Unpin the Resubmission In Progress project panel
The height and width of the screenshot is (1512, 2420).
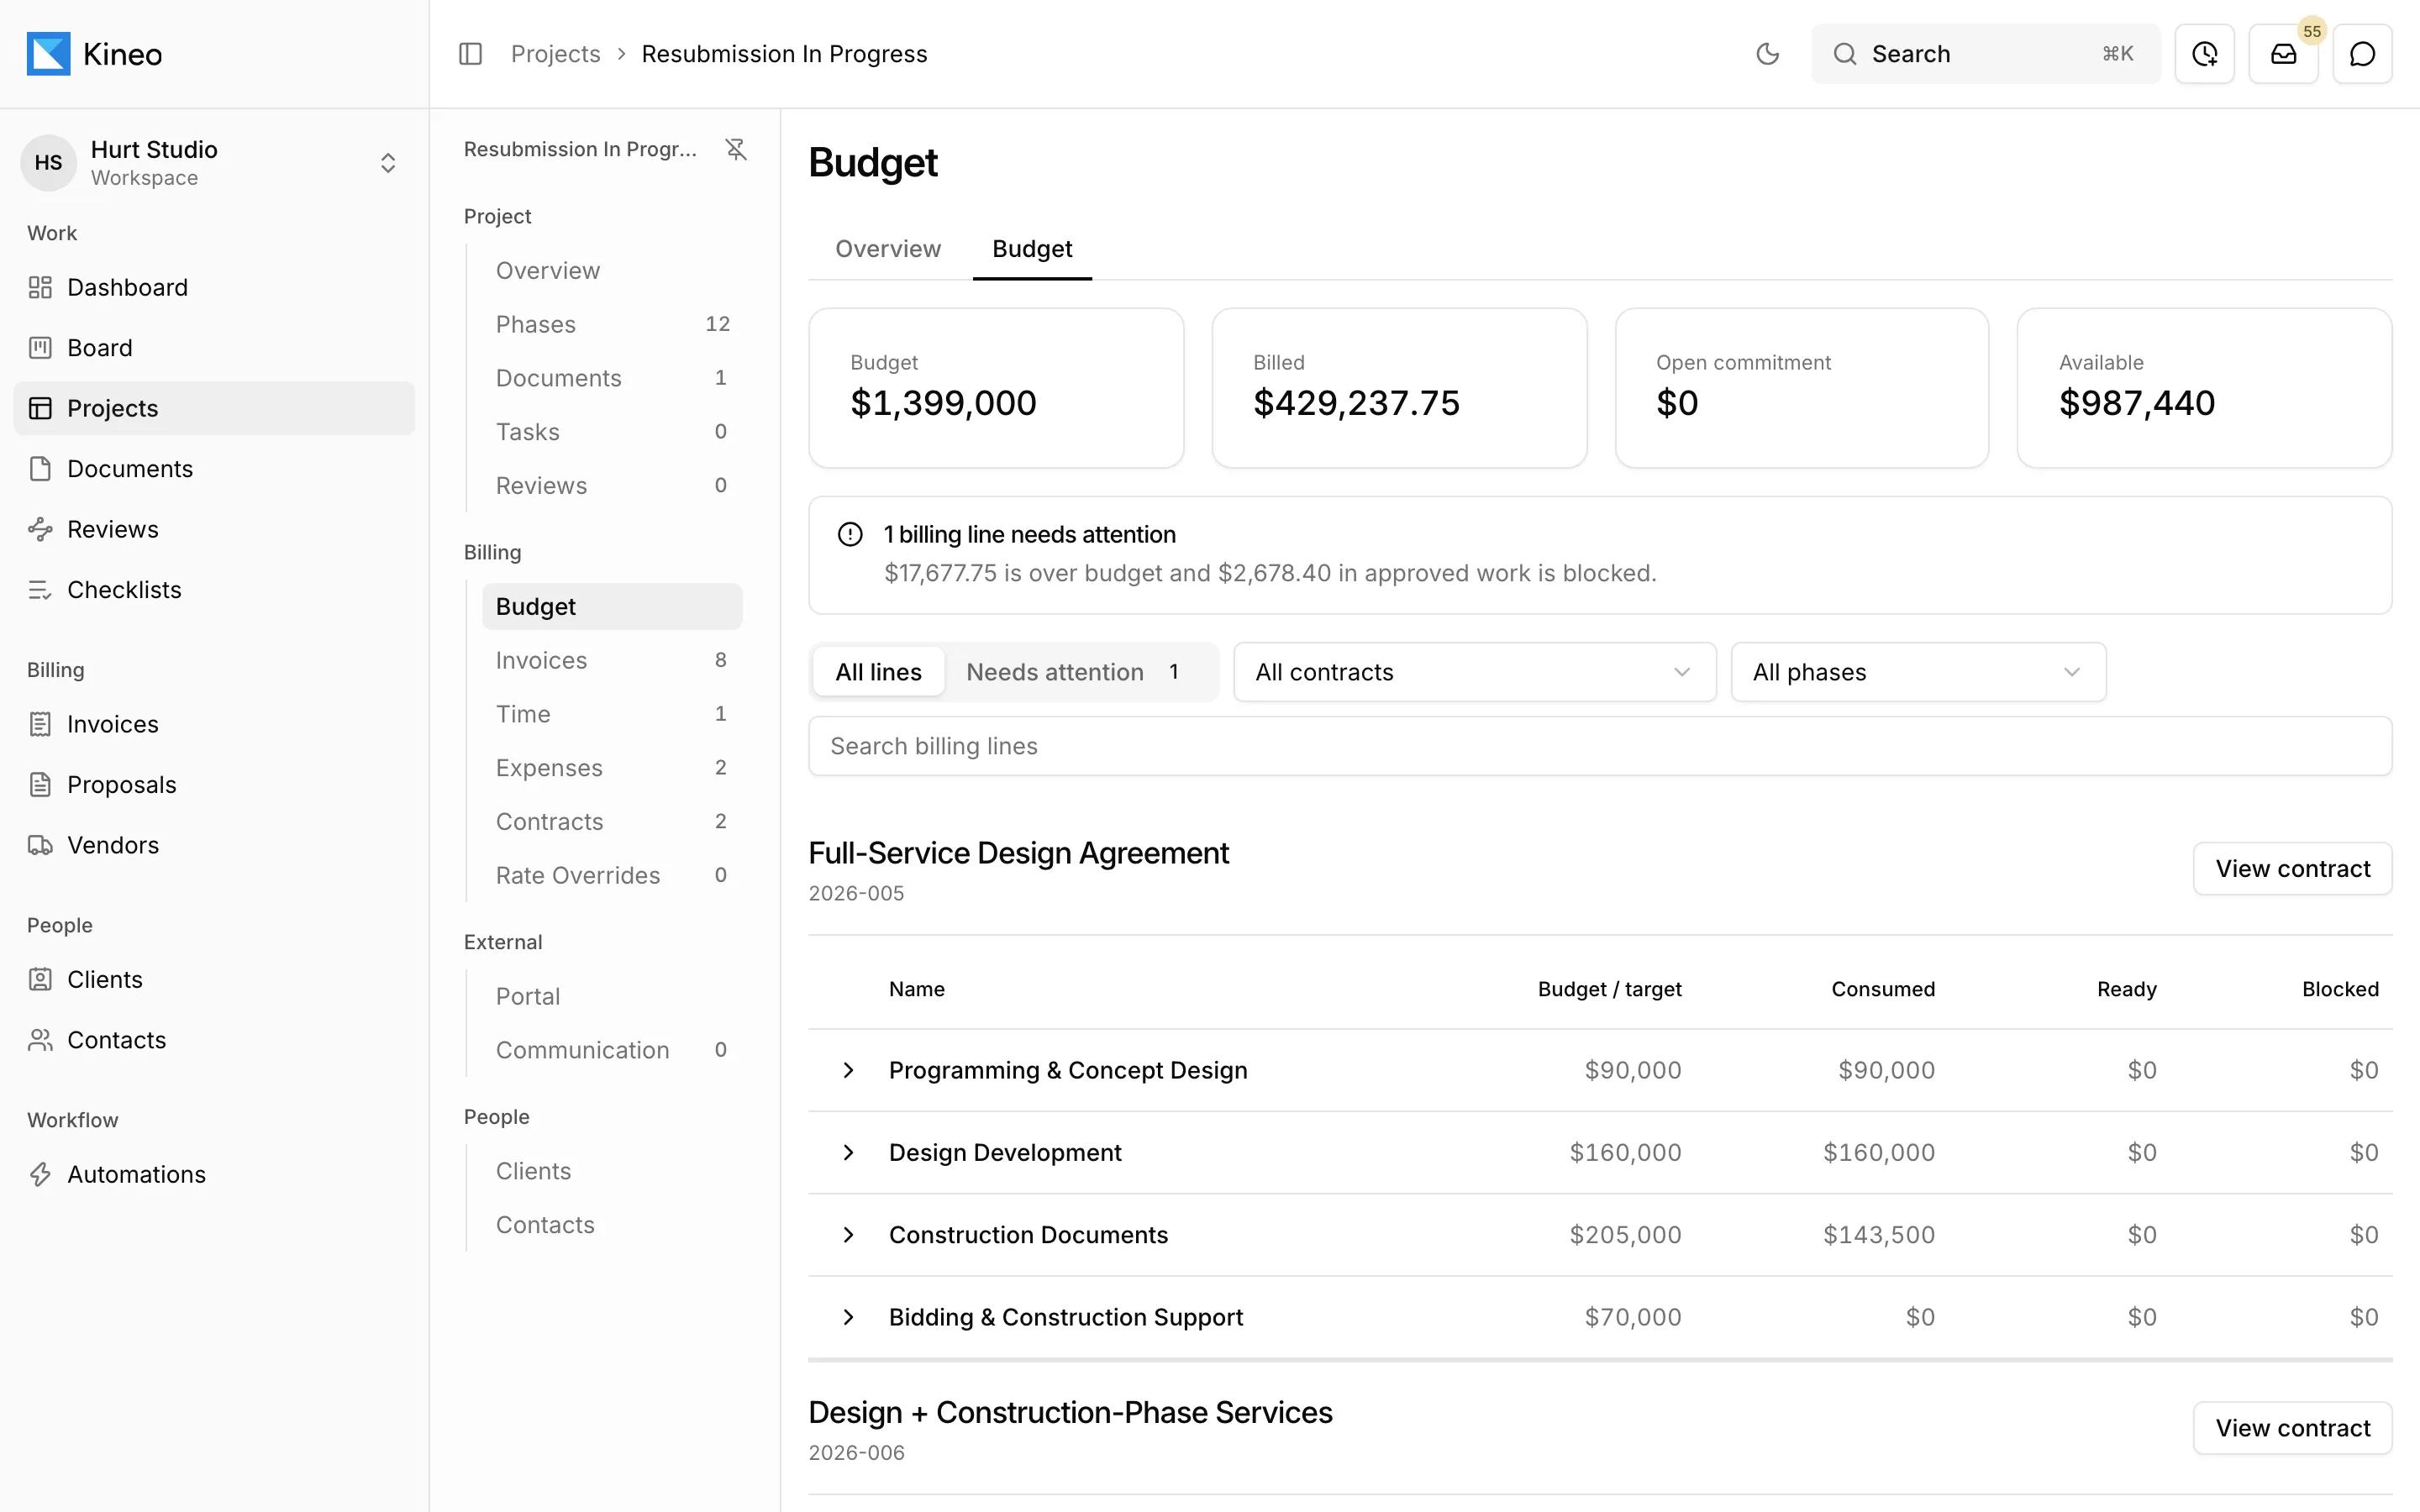pos(736,149)
